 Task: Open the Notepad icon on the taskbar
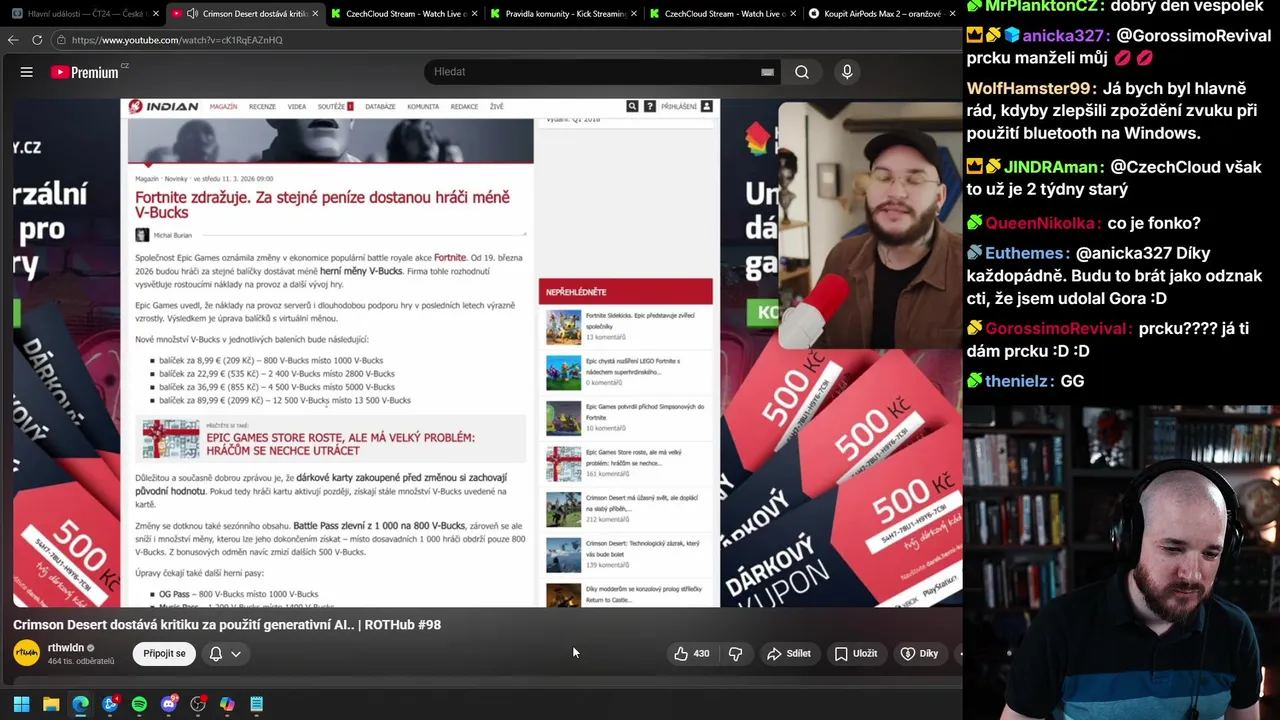click(x=257, y=704)
